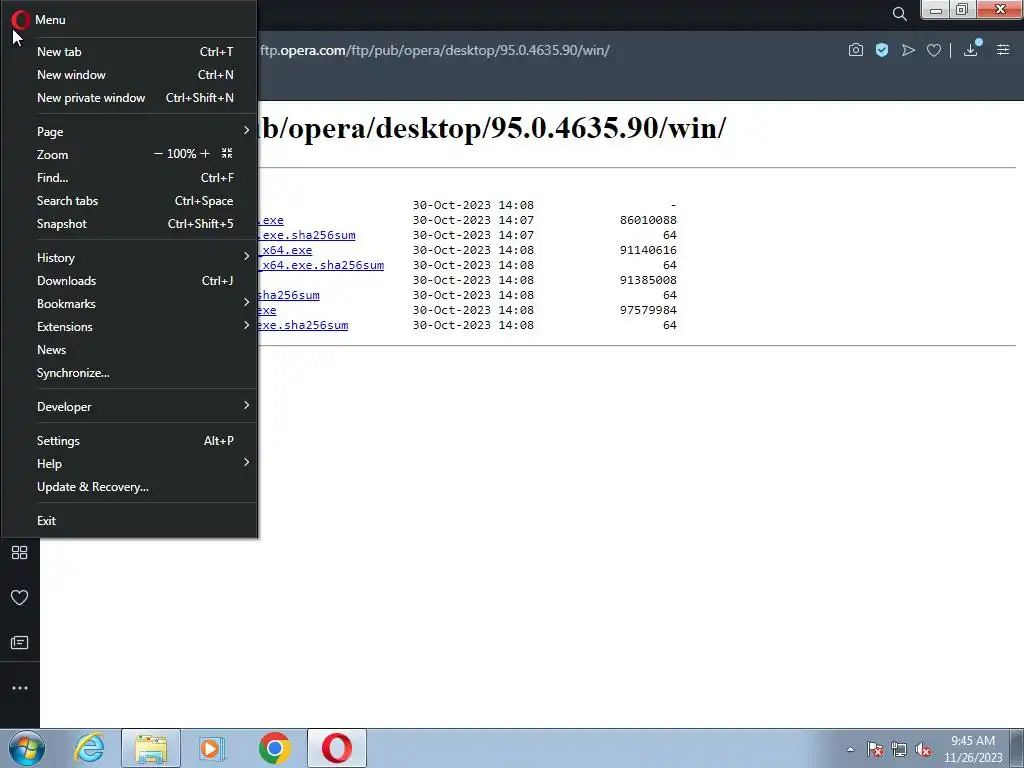Click file size value 91385008

point(648,280)
